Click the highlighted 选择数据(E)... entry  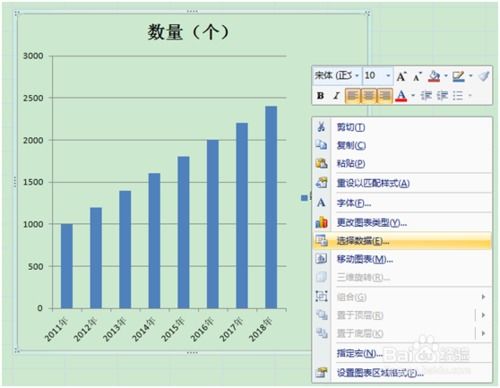pyautogui.click(x=402, y=241)
